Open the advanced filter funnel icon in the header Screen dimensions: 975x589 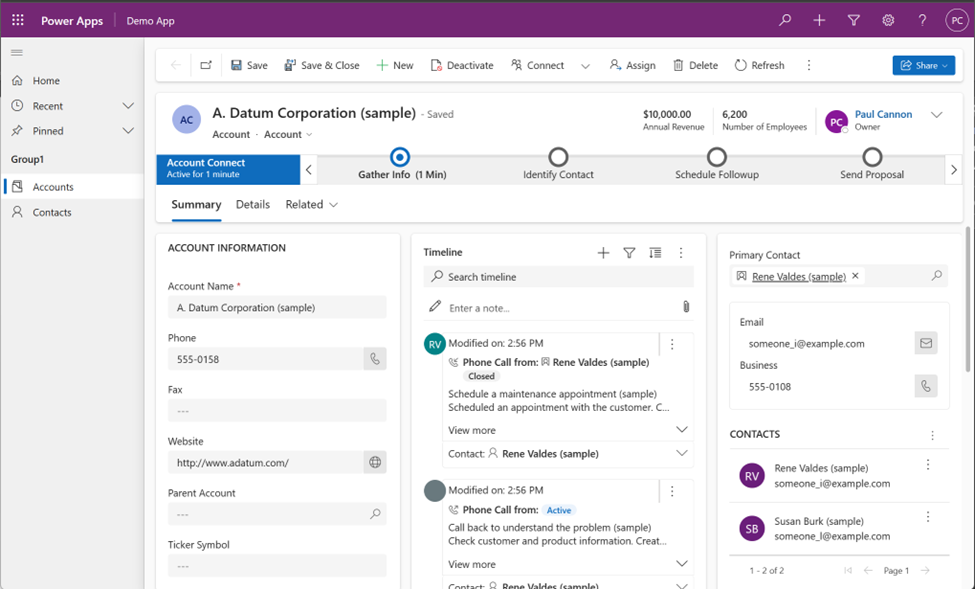pos(853,21)
